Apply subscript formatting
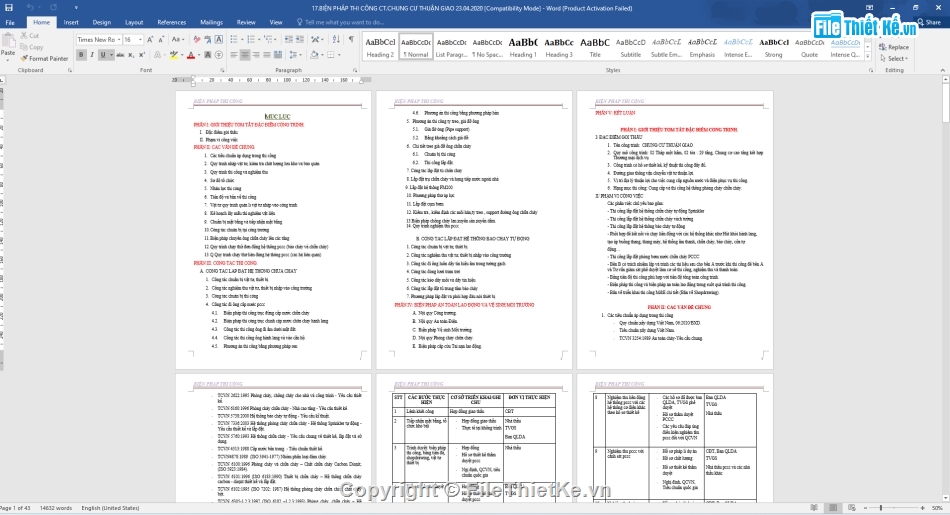 tap(131, 55)
